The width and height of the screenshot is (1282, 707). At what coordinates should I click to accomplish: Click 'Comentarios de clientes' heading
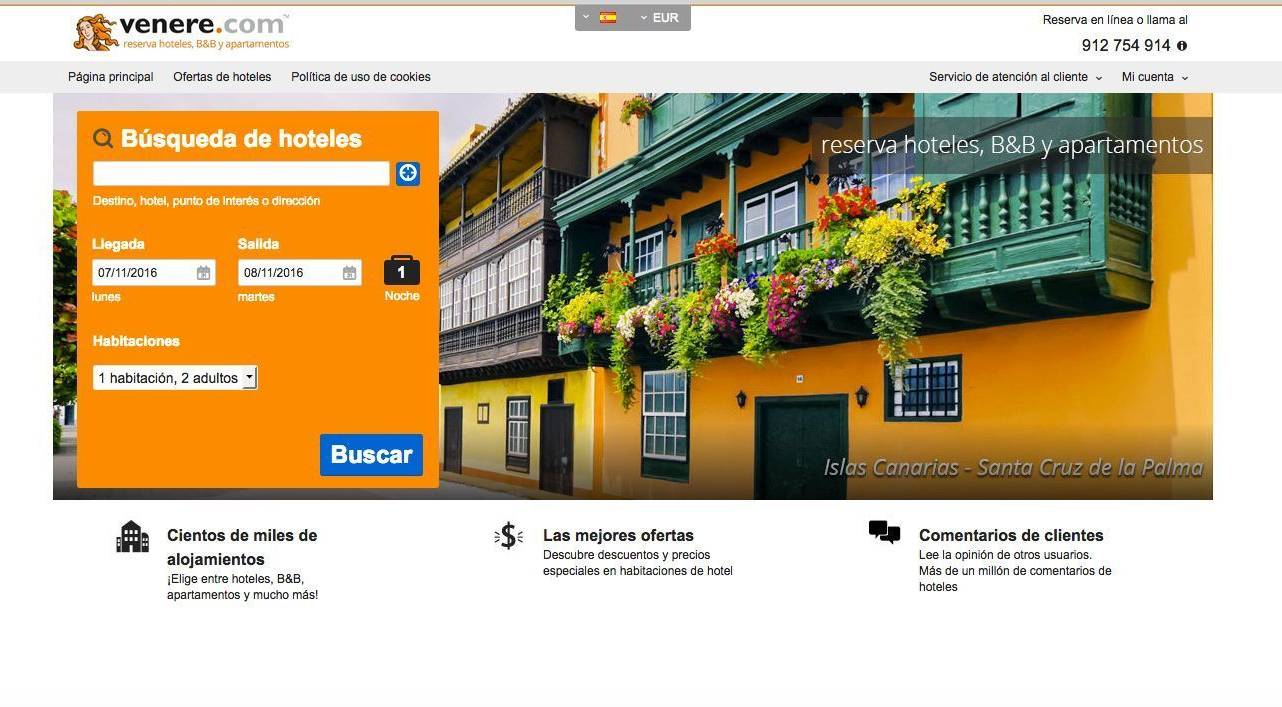coord(1011,535)
